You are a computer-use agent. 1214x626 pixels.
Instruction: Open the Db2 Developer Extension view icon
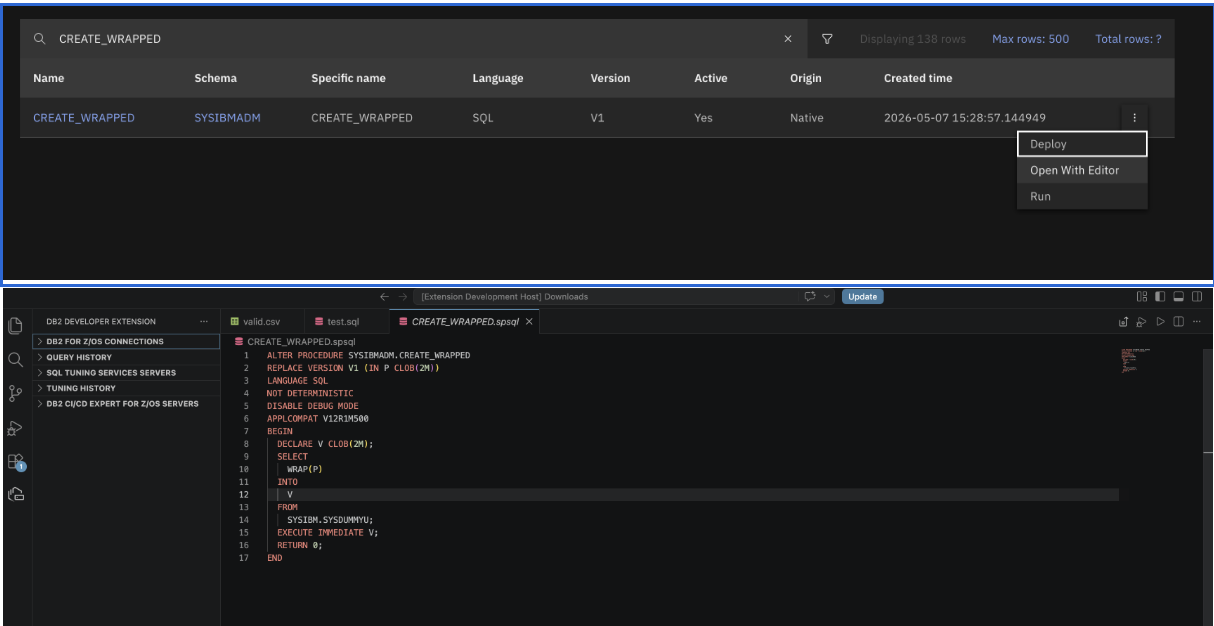[15, 494]
